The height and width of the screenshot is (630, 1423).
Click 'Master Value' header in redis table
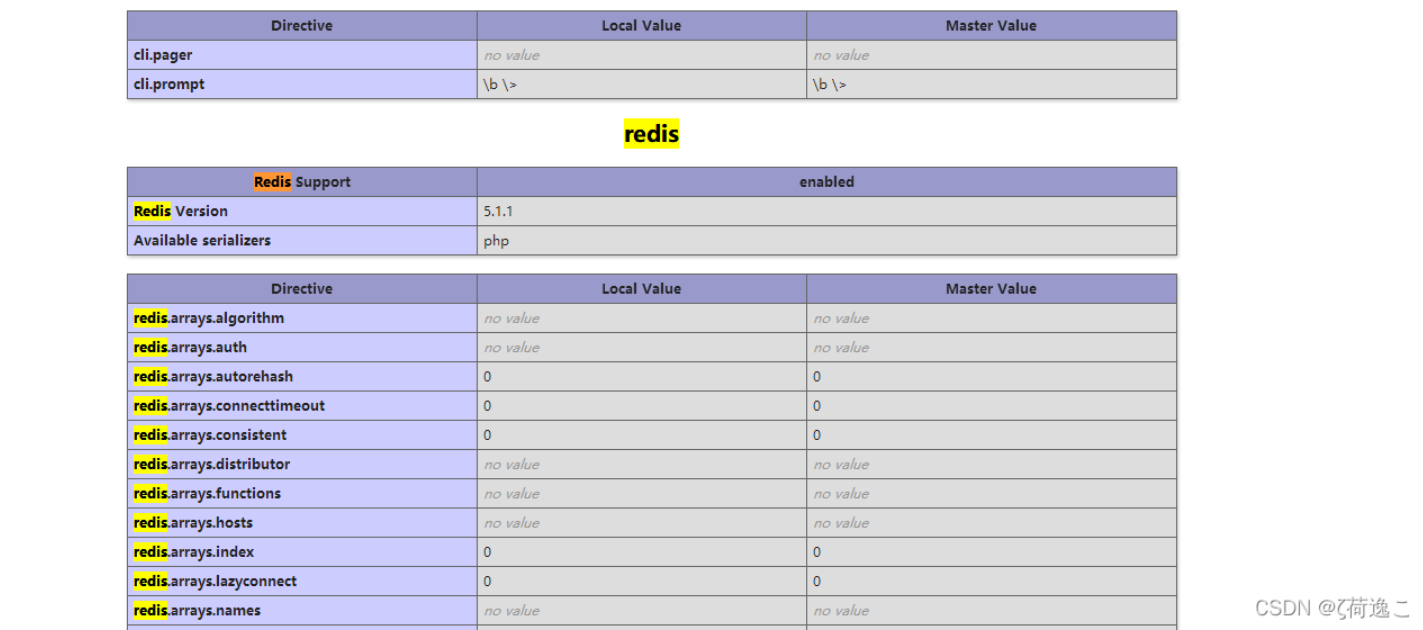point(992,289)
